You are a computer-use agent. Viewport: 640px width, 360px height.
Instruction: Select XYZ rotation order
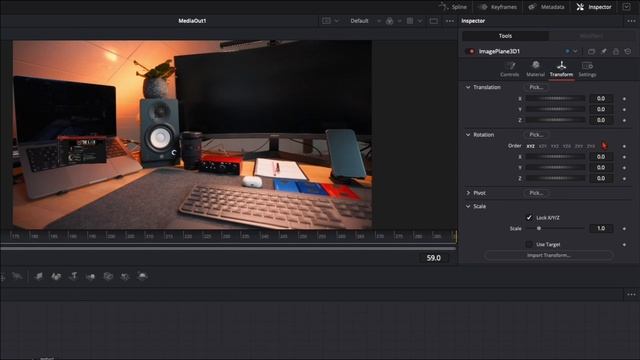click(531, 146)
